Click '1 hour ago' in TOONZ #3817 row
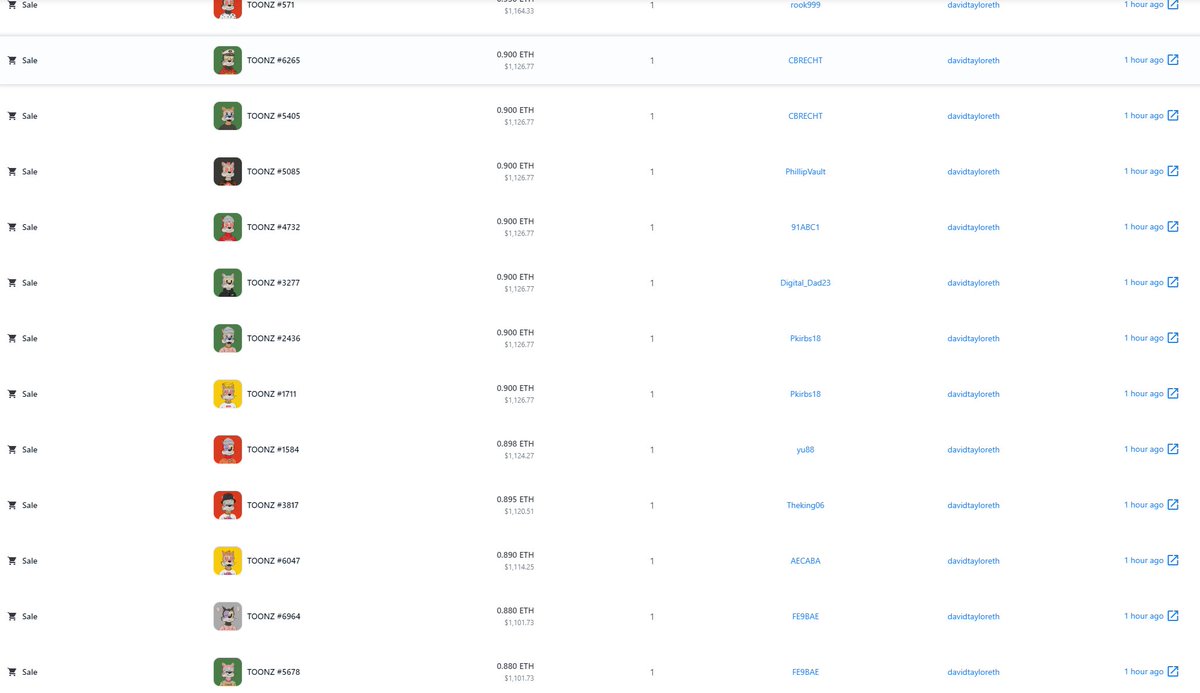 pos(1143,505)
